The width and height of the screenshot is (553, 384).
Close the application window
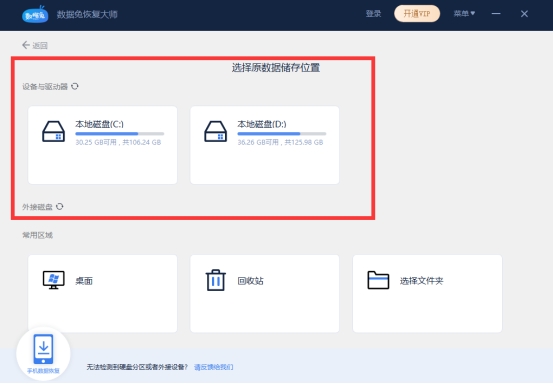524,14
